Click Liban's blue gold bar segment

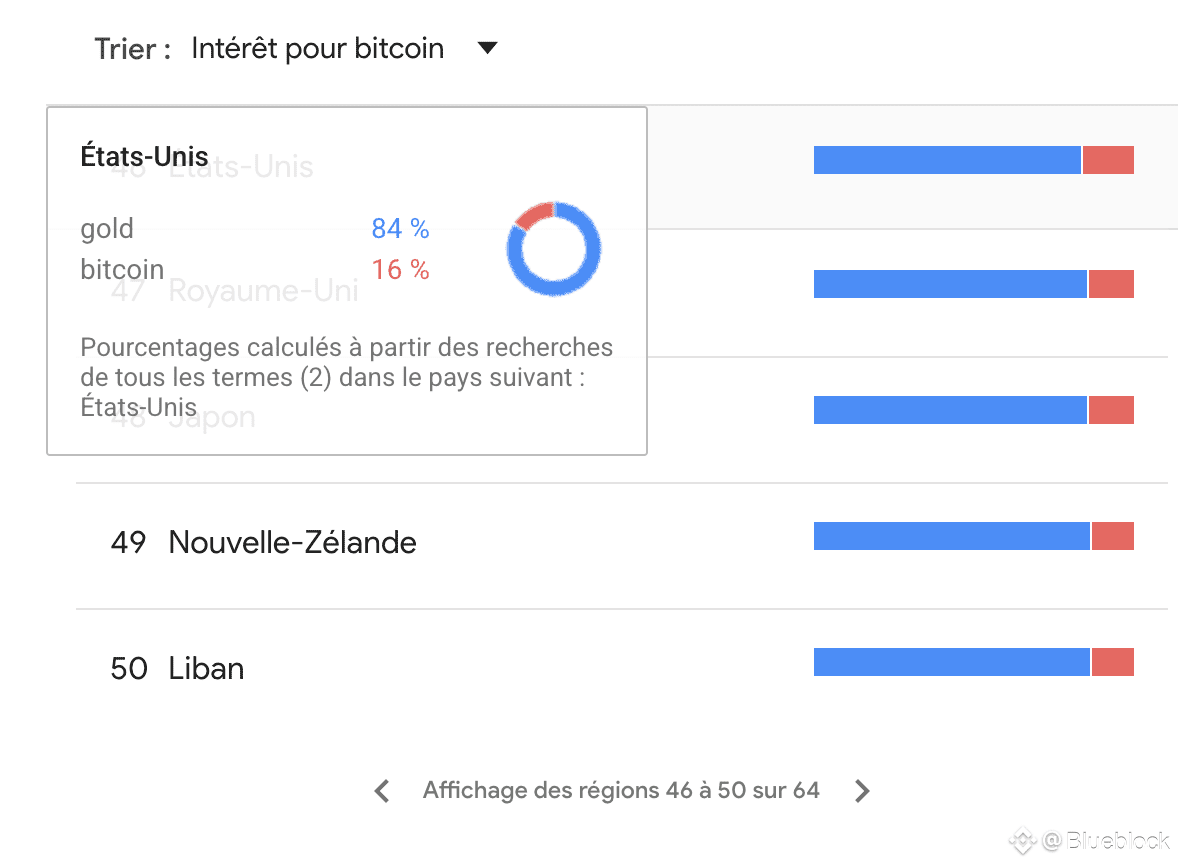[x=950, y=662]
